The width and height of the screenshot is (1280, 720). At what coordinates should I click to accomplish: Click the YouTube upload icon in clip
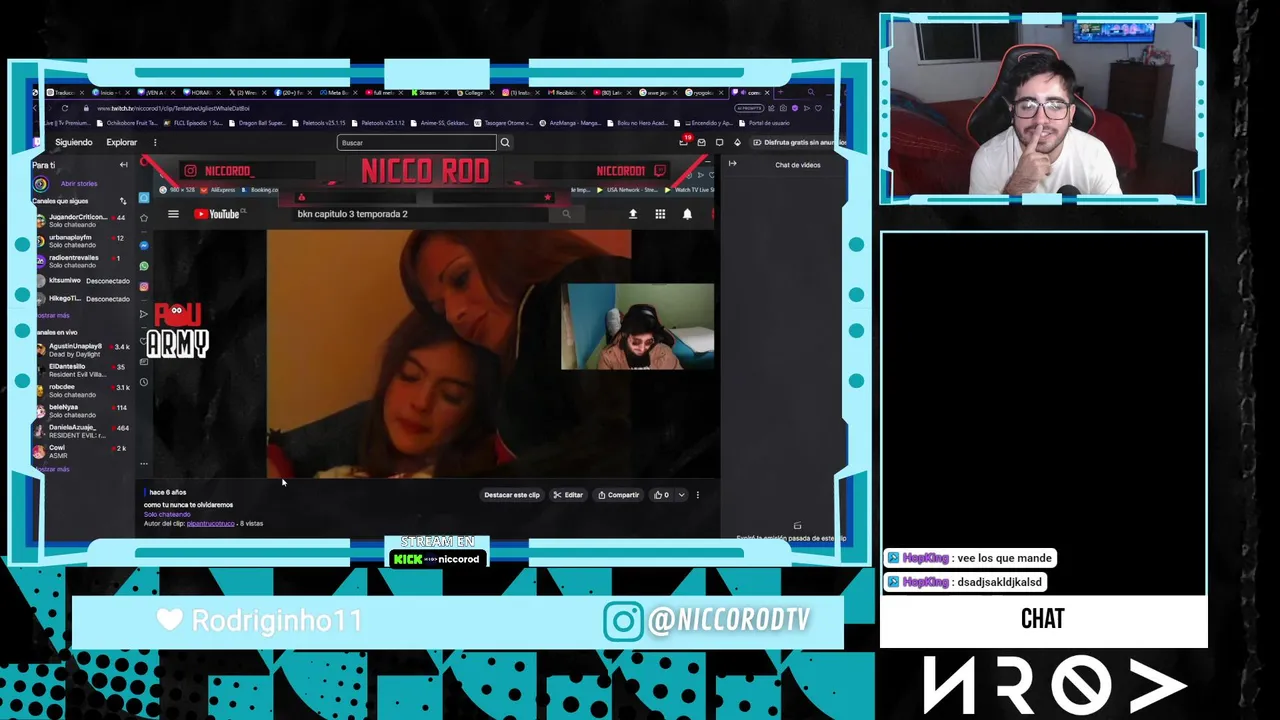click(x=633, y=214)
